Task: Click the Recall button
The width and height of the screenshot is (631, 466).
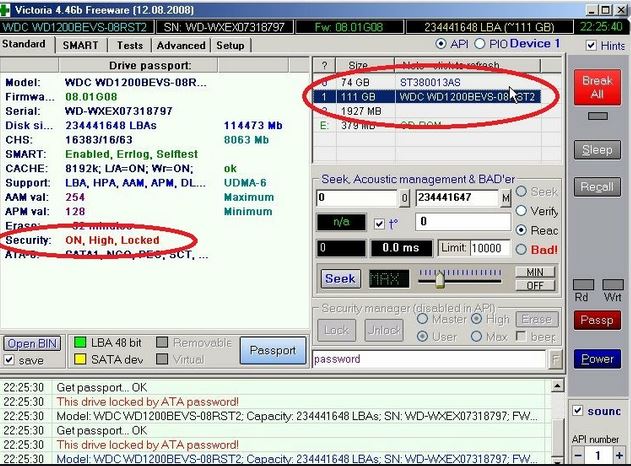Action: pos(597,187)
